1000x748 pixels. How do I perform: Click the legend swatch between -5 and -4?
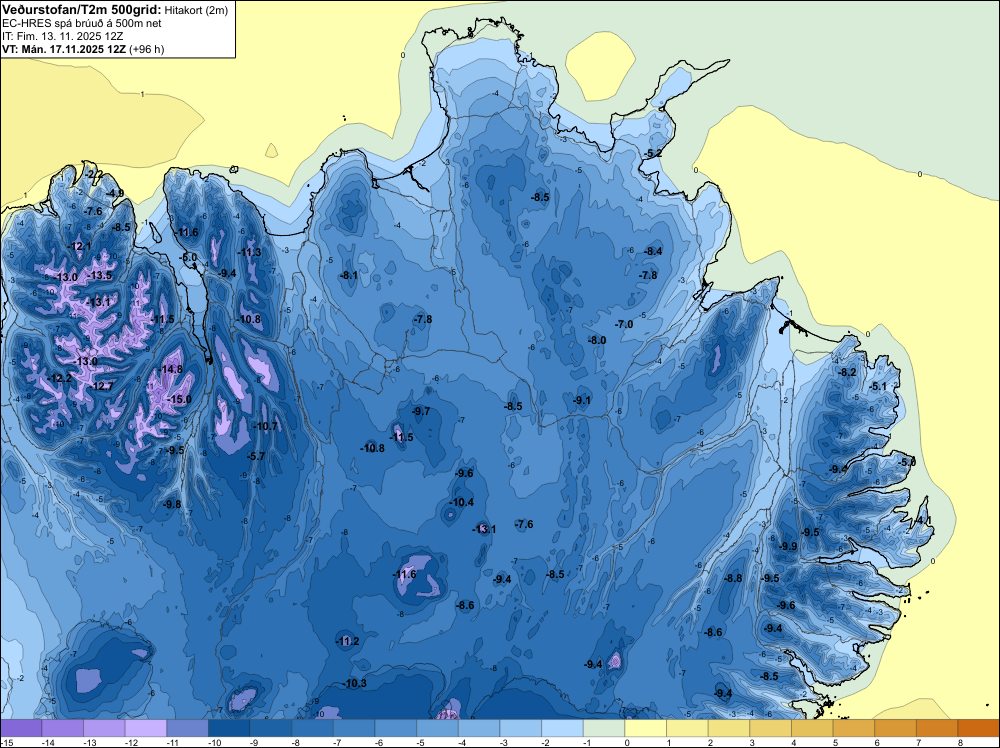click(438, 728)
